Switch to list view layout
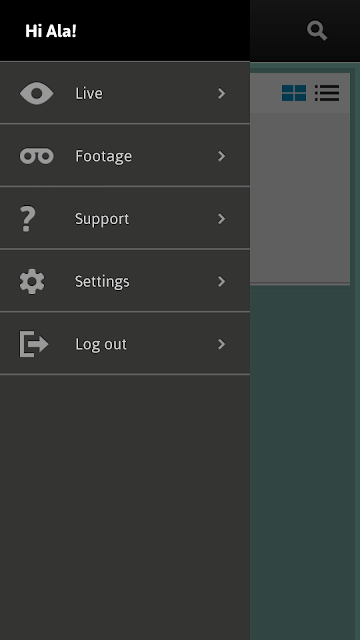This screenshot has height=640, width=360. (327, 93)
